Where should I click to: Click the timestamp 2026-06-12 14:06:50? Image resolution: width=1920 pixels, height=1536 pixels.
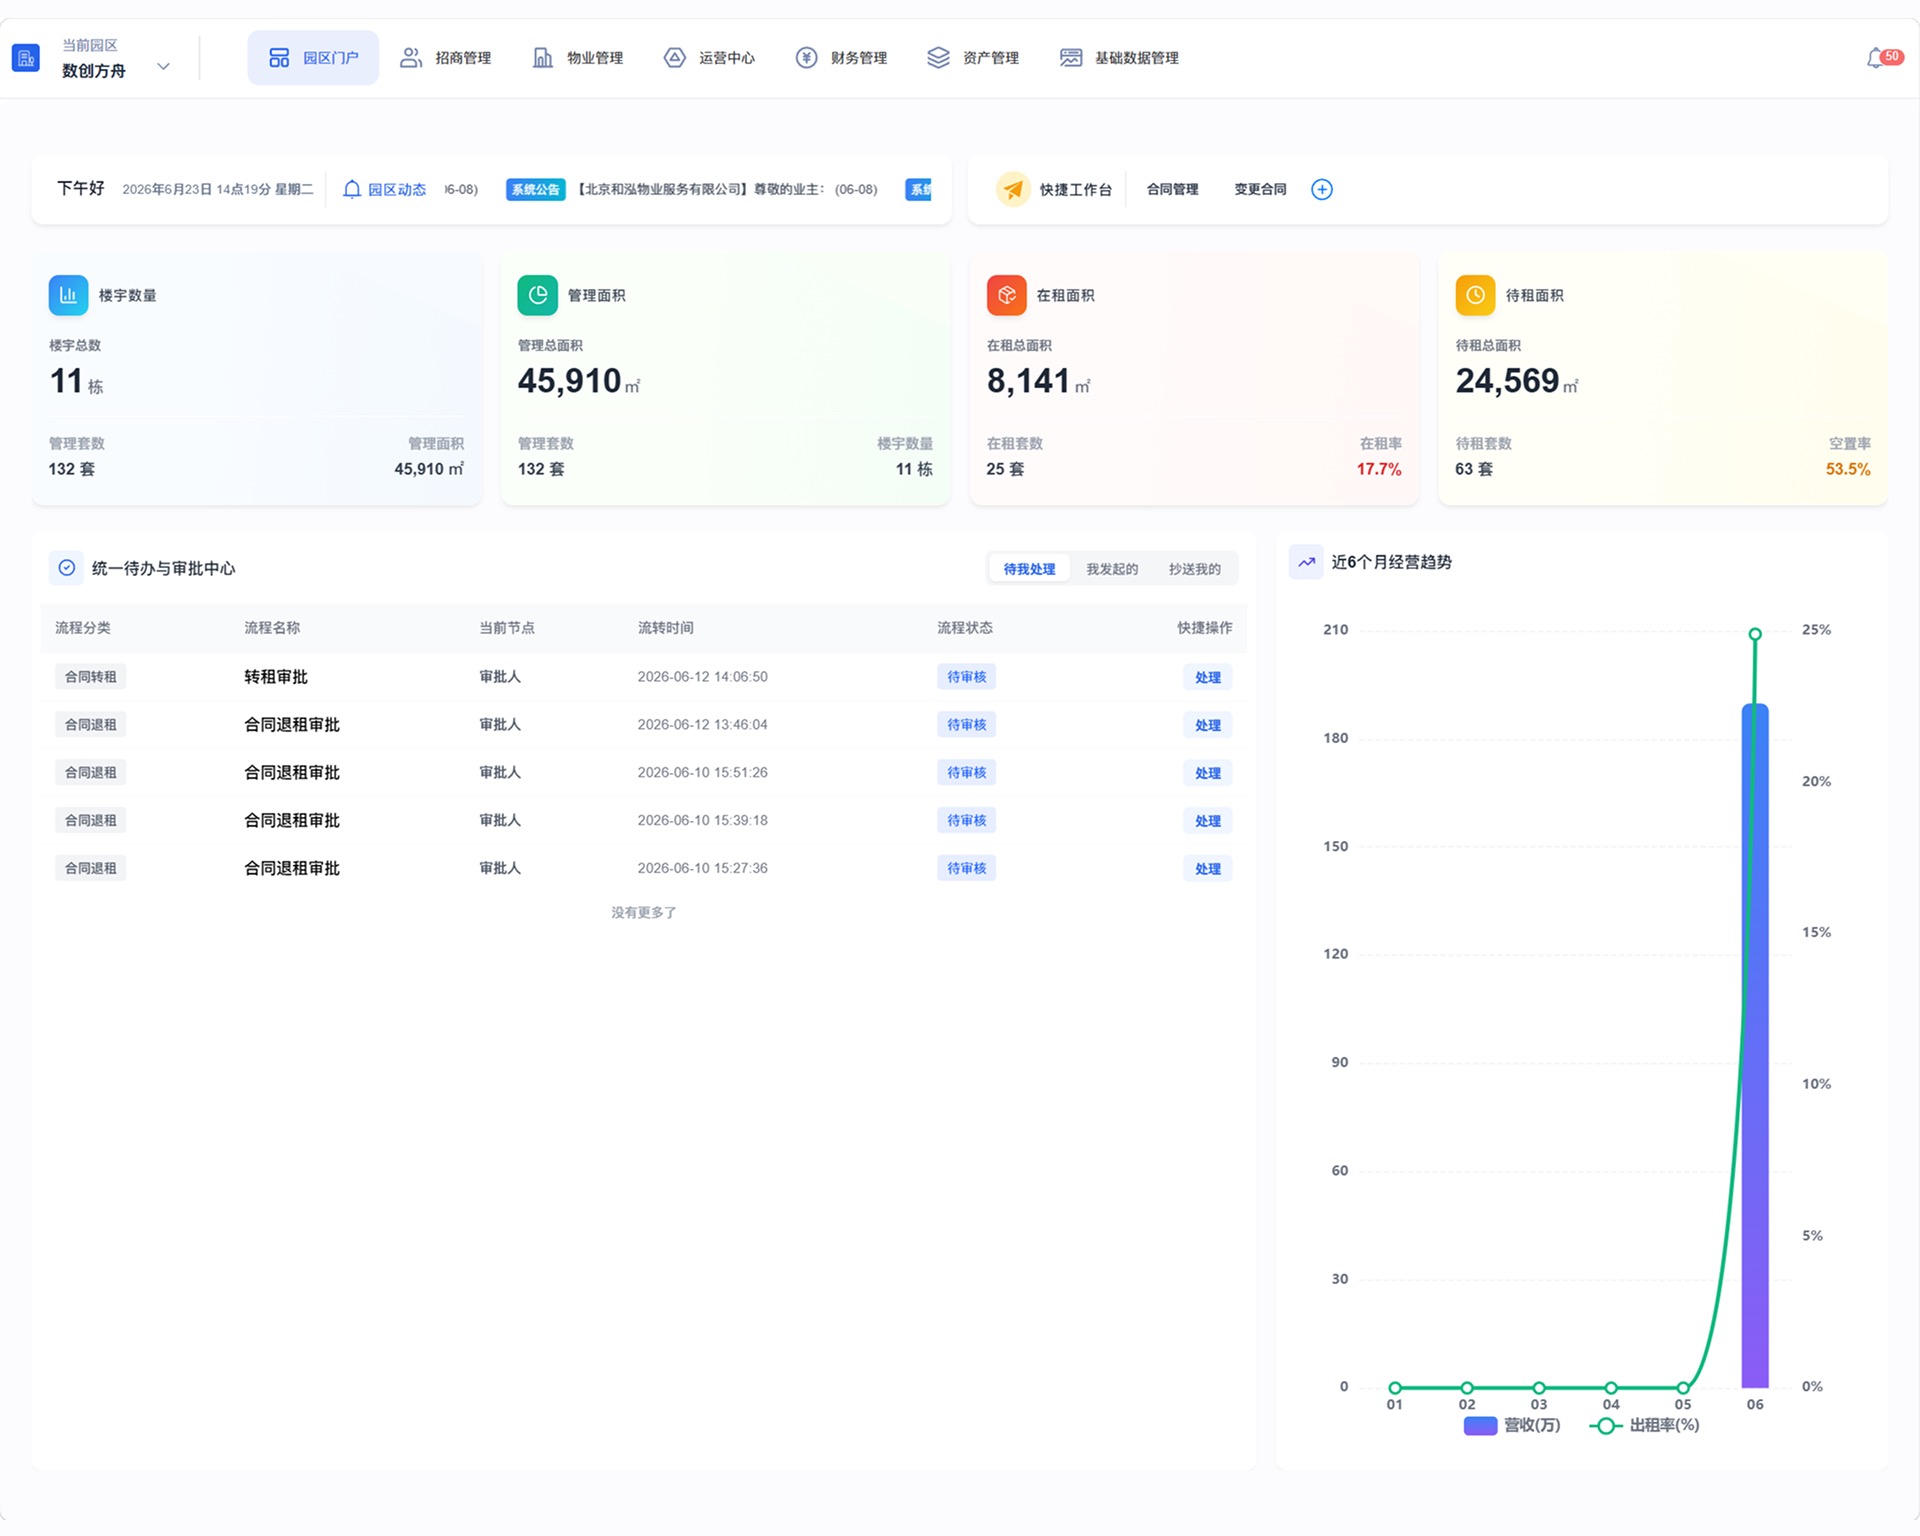(702, 677)
